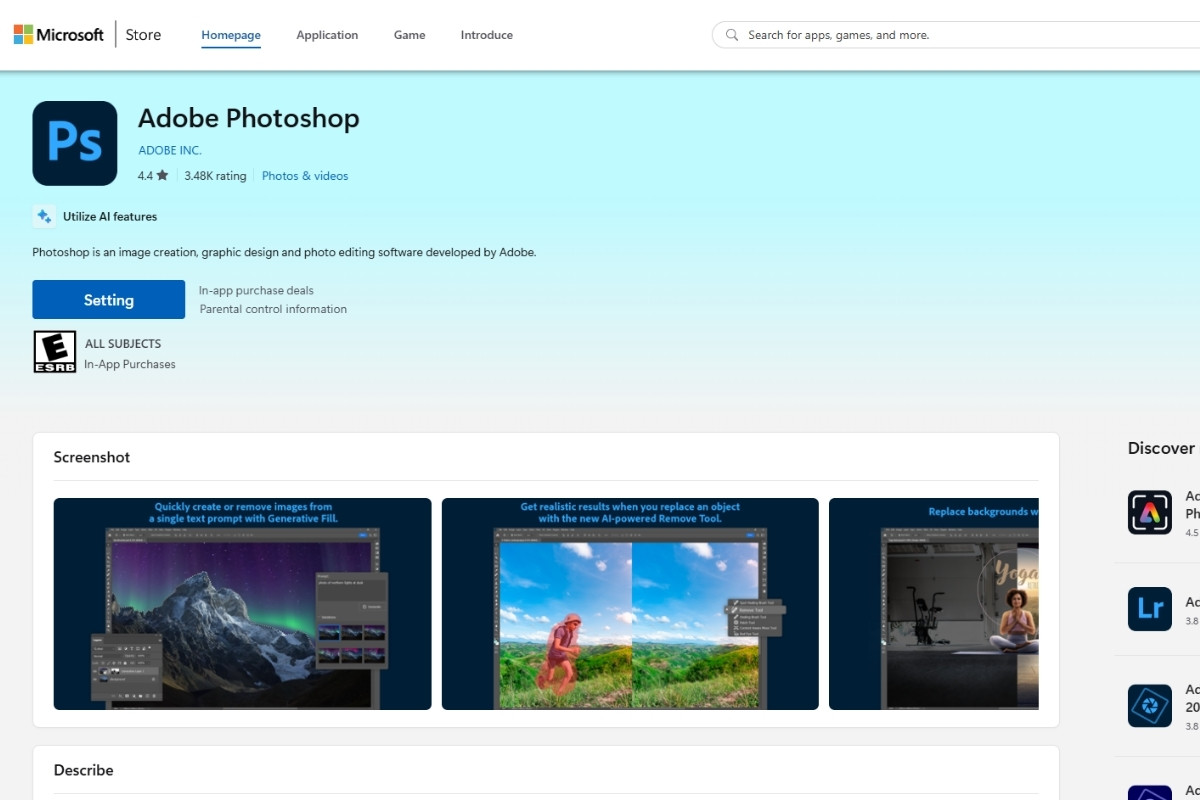Open the Photoshop Elements icon in Discover
Image resolution: width=1200 pixels, height=800 pixels.
coord(1149,706)
